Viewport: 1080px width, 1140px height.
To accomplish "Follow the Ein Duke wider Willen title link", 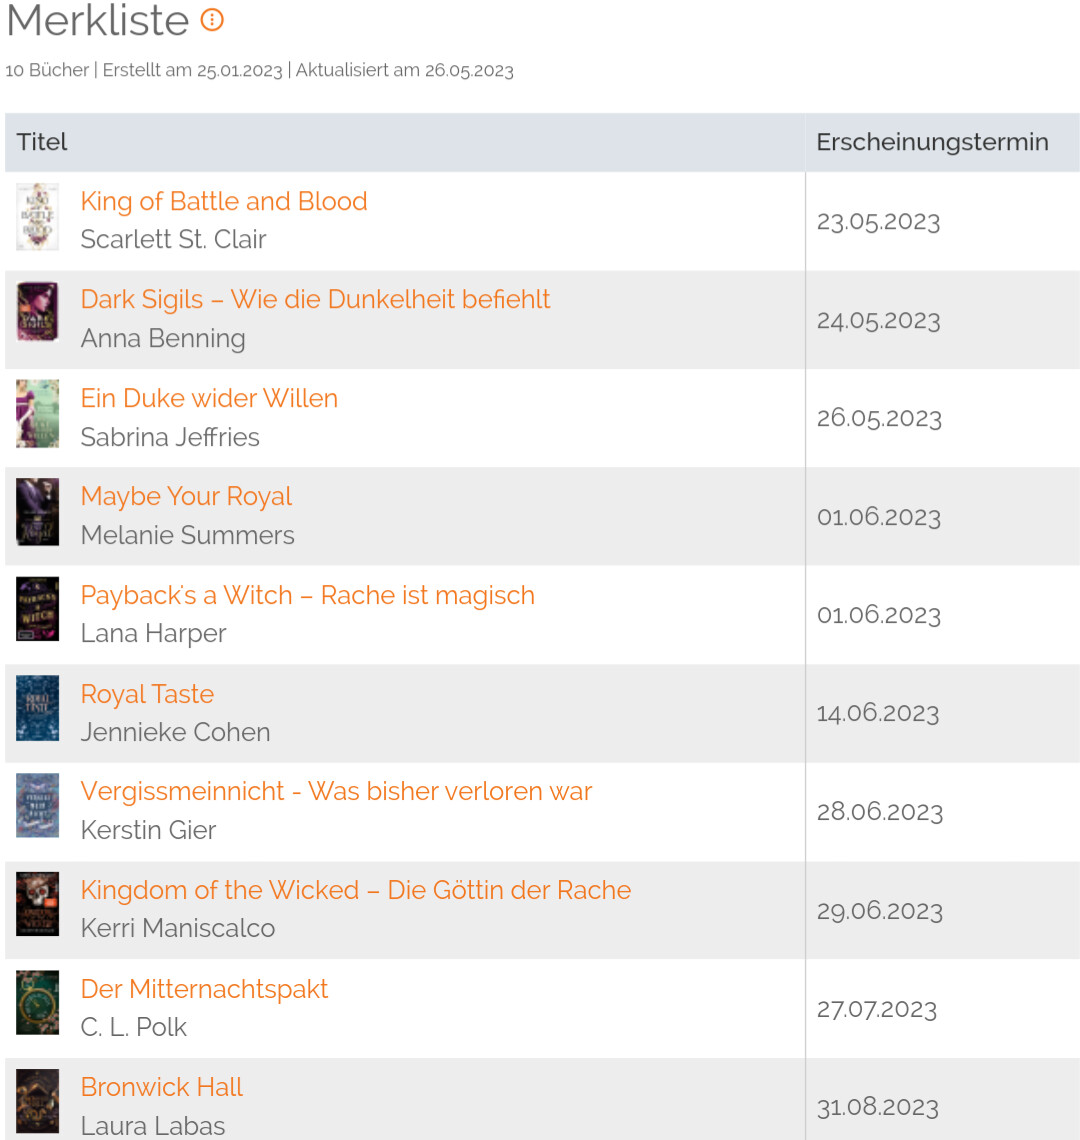I will pos(209,398).
